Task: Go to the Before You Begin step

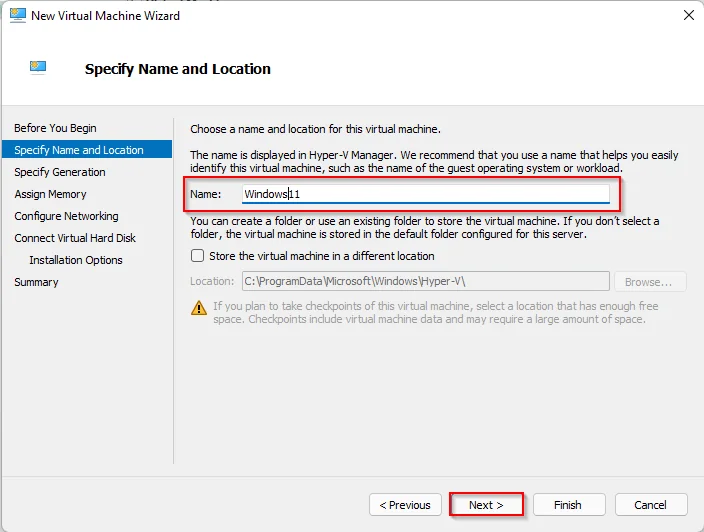Action: point(55,128)
